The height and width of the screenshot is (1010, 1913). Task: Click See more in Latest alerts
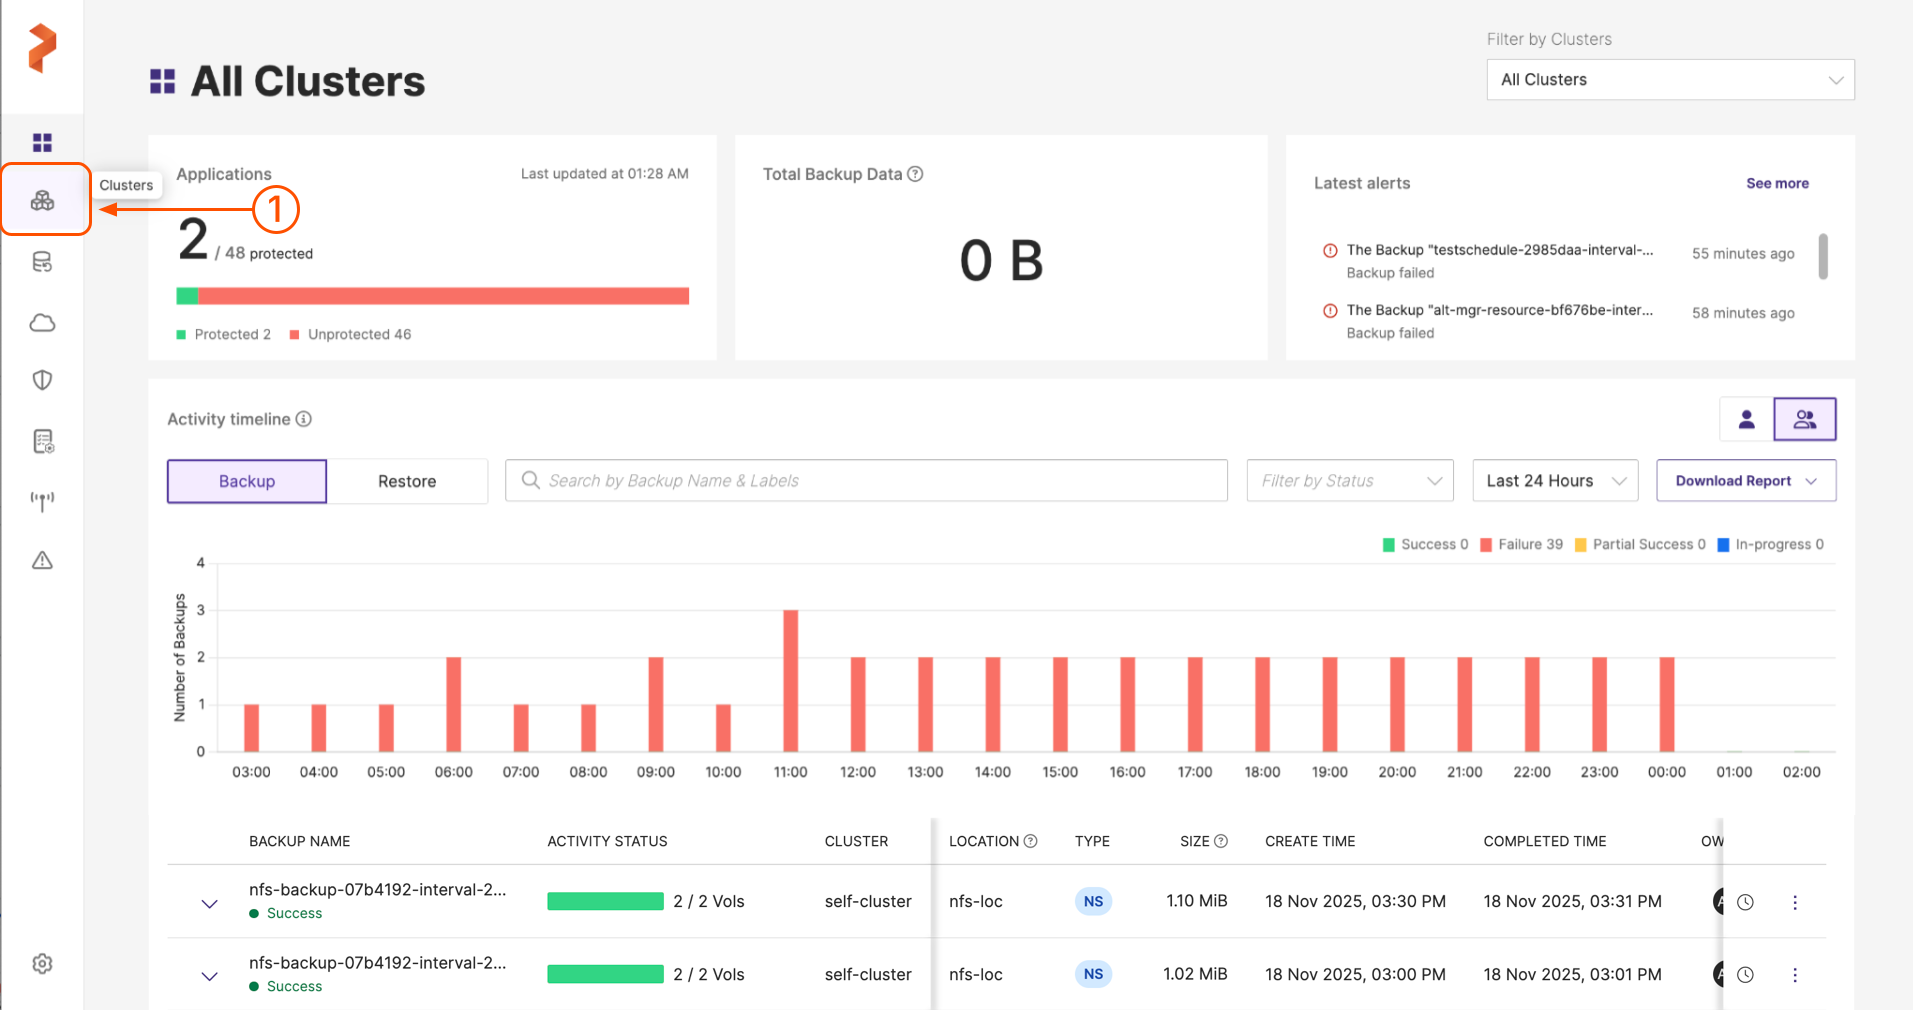(1776, 183)
